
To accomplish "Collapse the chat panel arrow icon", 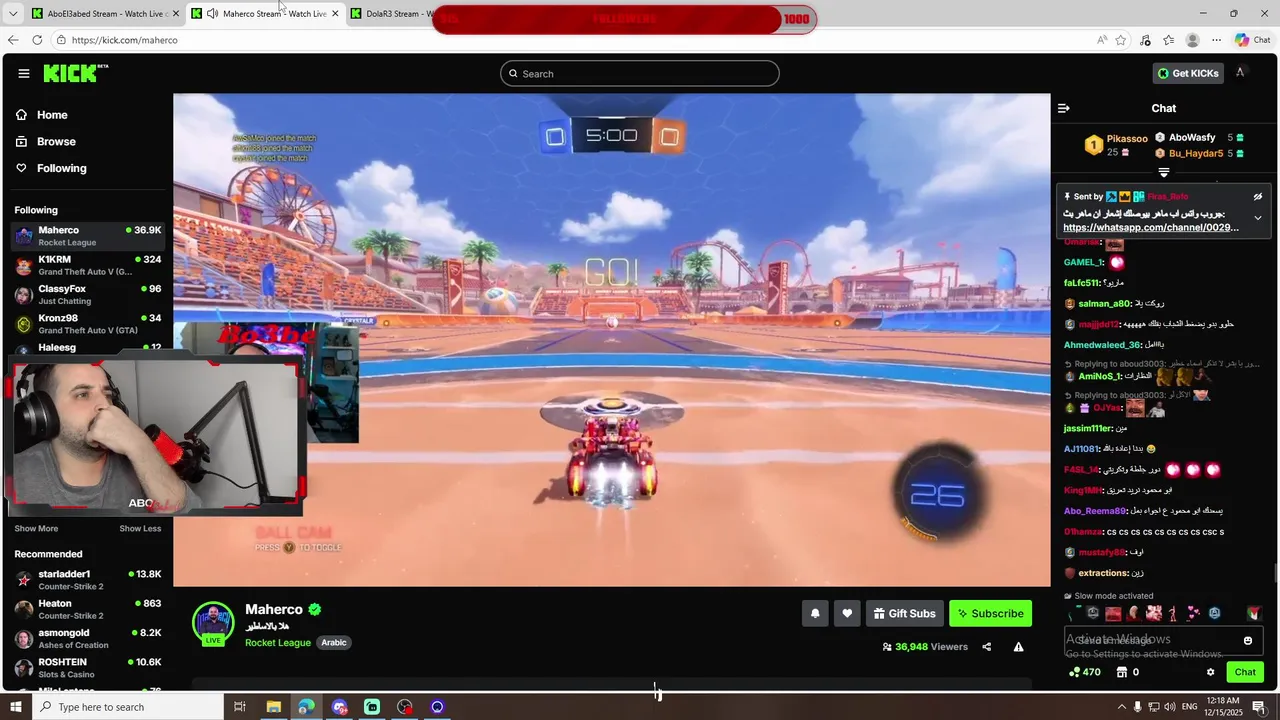I will coord(1064,108).
